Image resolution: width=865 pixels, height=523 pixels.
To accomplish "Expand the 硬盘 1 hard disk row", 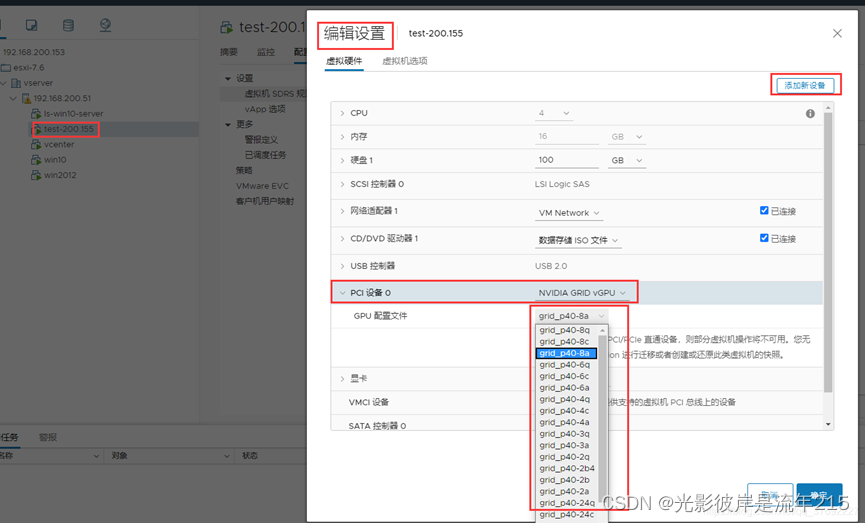I will 342,161.
